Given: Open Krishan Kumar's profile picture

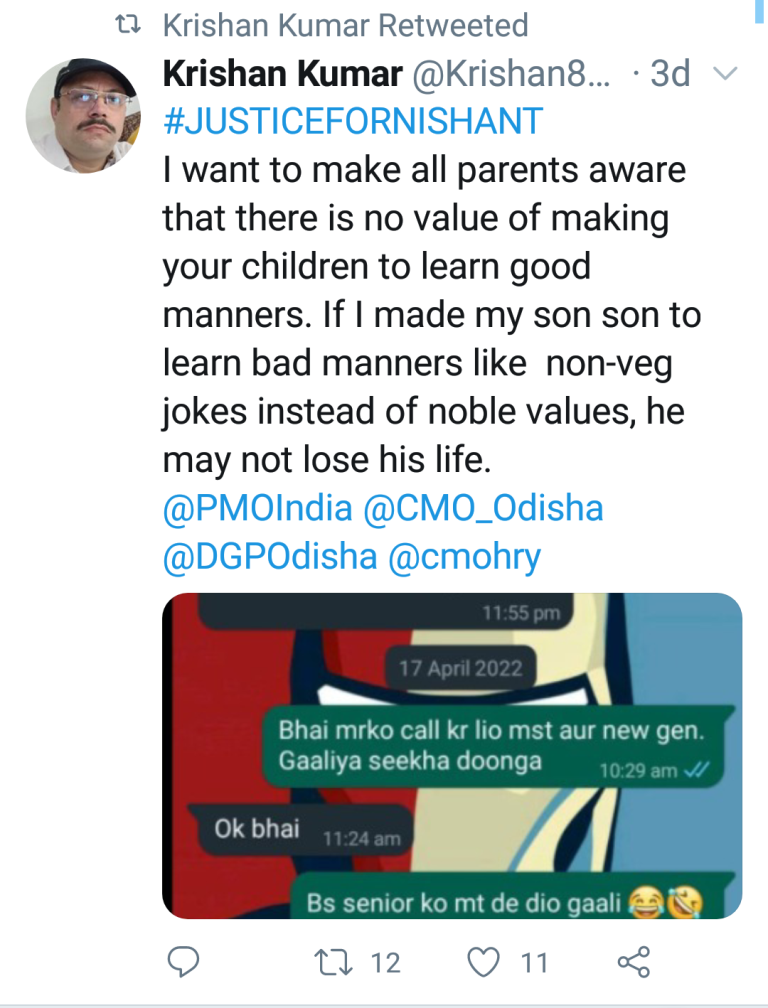Looking at the screenshot, I should click(81, 114).
